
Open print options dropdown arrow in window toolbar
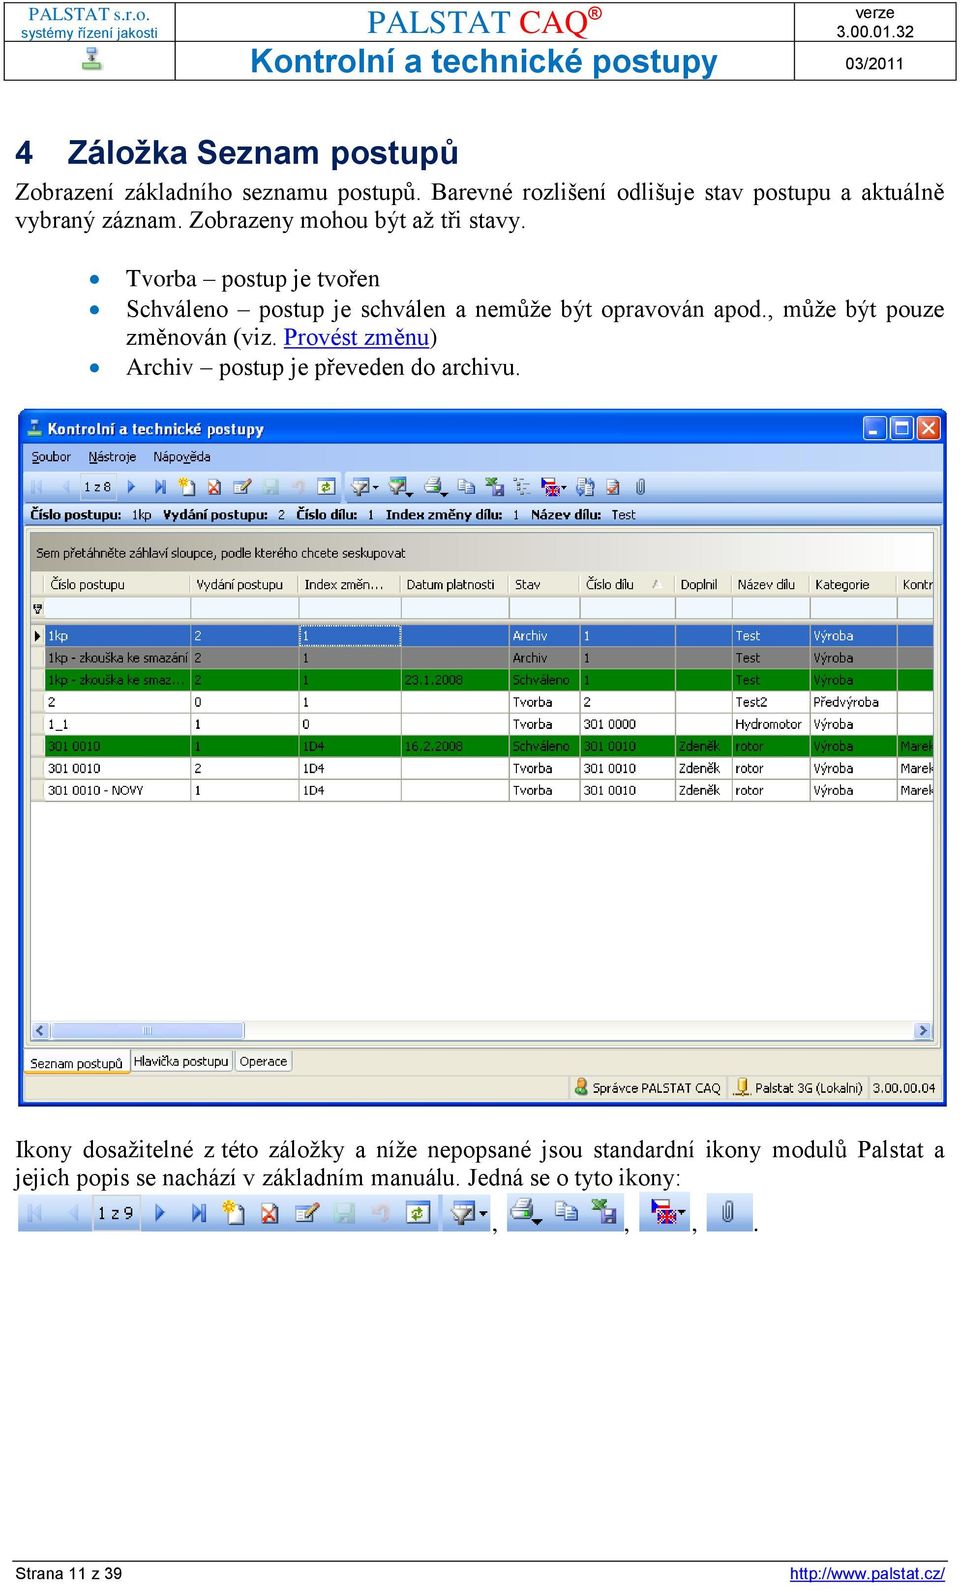(x=445, y=493)
